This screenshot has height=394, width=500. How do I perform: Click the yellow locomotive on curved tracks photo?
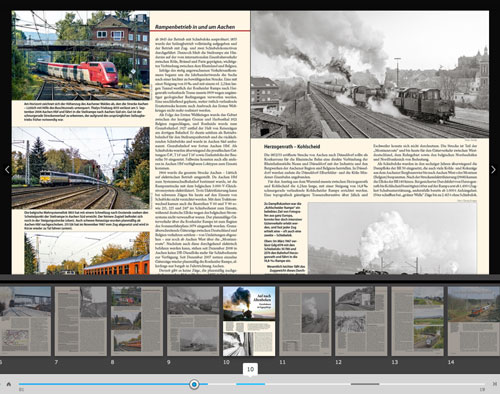tap(80, 168)
